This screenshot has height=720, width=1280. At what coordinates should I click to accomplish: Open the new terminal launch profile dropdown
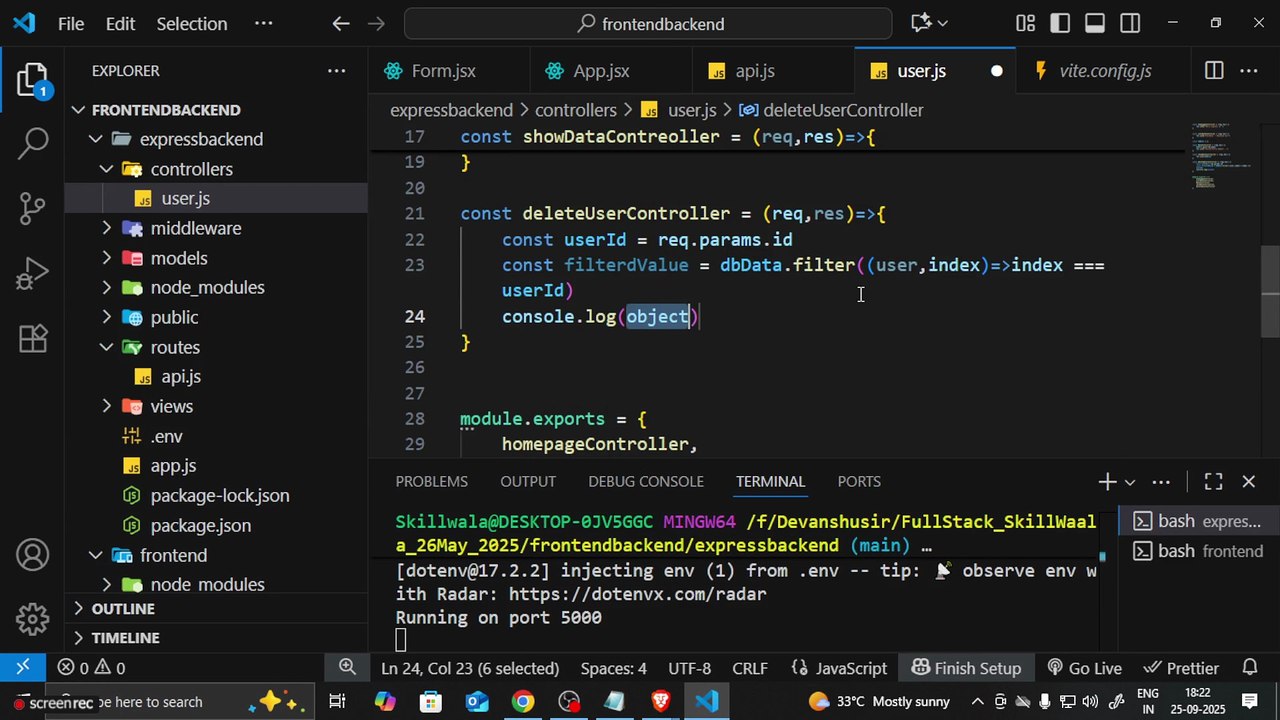1130,482
